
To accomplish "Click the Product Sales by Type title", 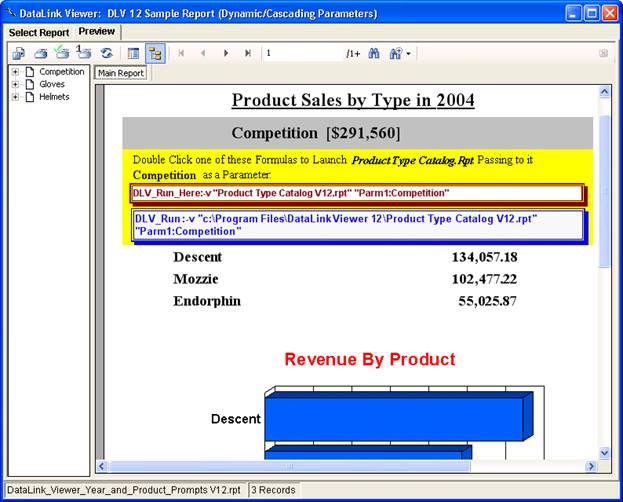I will (353, 100).
